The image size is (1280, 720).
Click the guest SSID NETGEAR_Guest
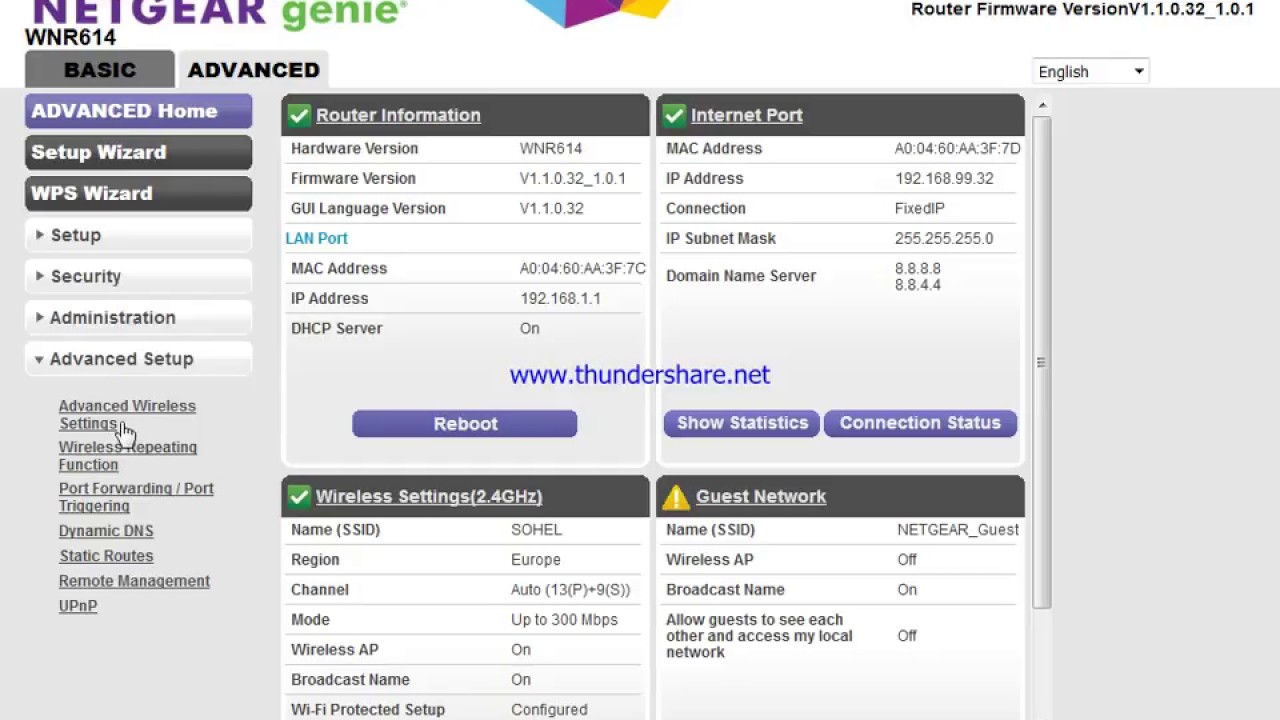point(958,529)
